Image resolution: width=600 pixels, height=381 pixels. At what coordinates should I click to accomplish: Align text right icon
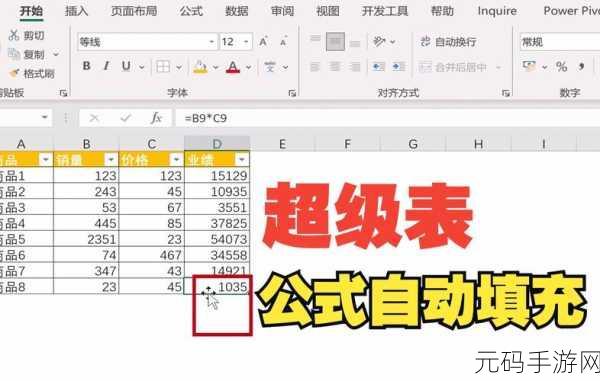tap(355, 67)
